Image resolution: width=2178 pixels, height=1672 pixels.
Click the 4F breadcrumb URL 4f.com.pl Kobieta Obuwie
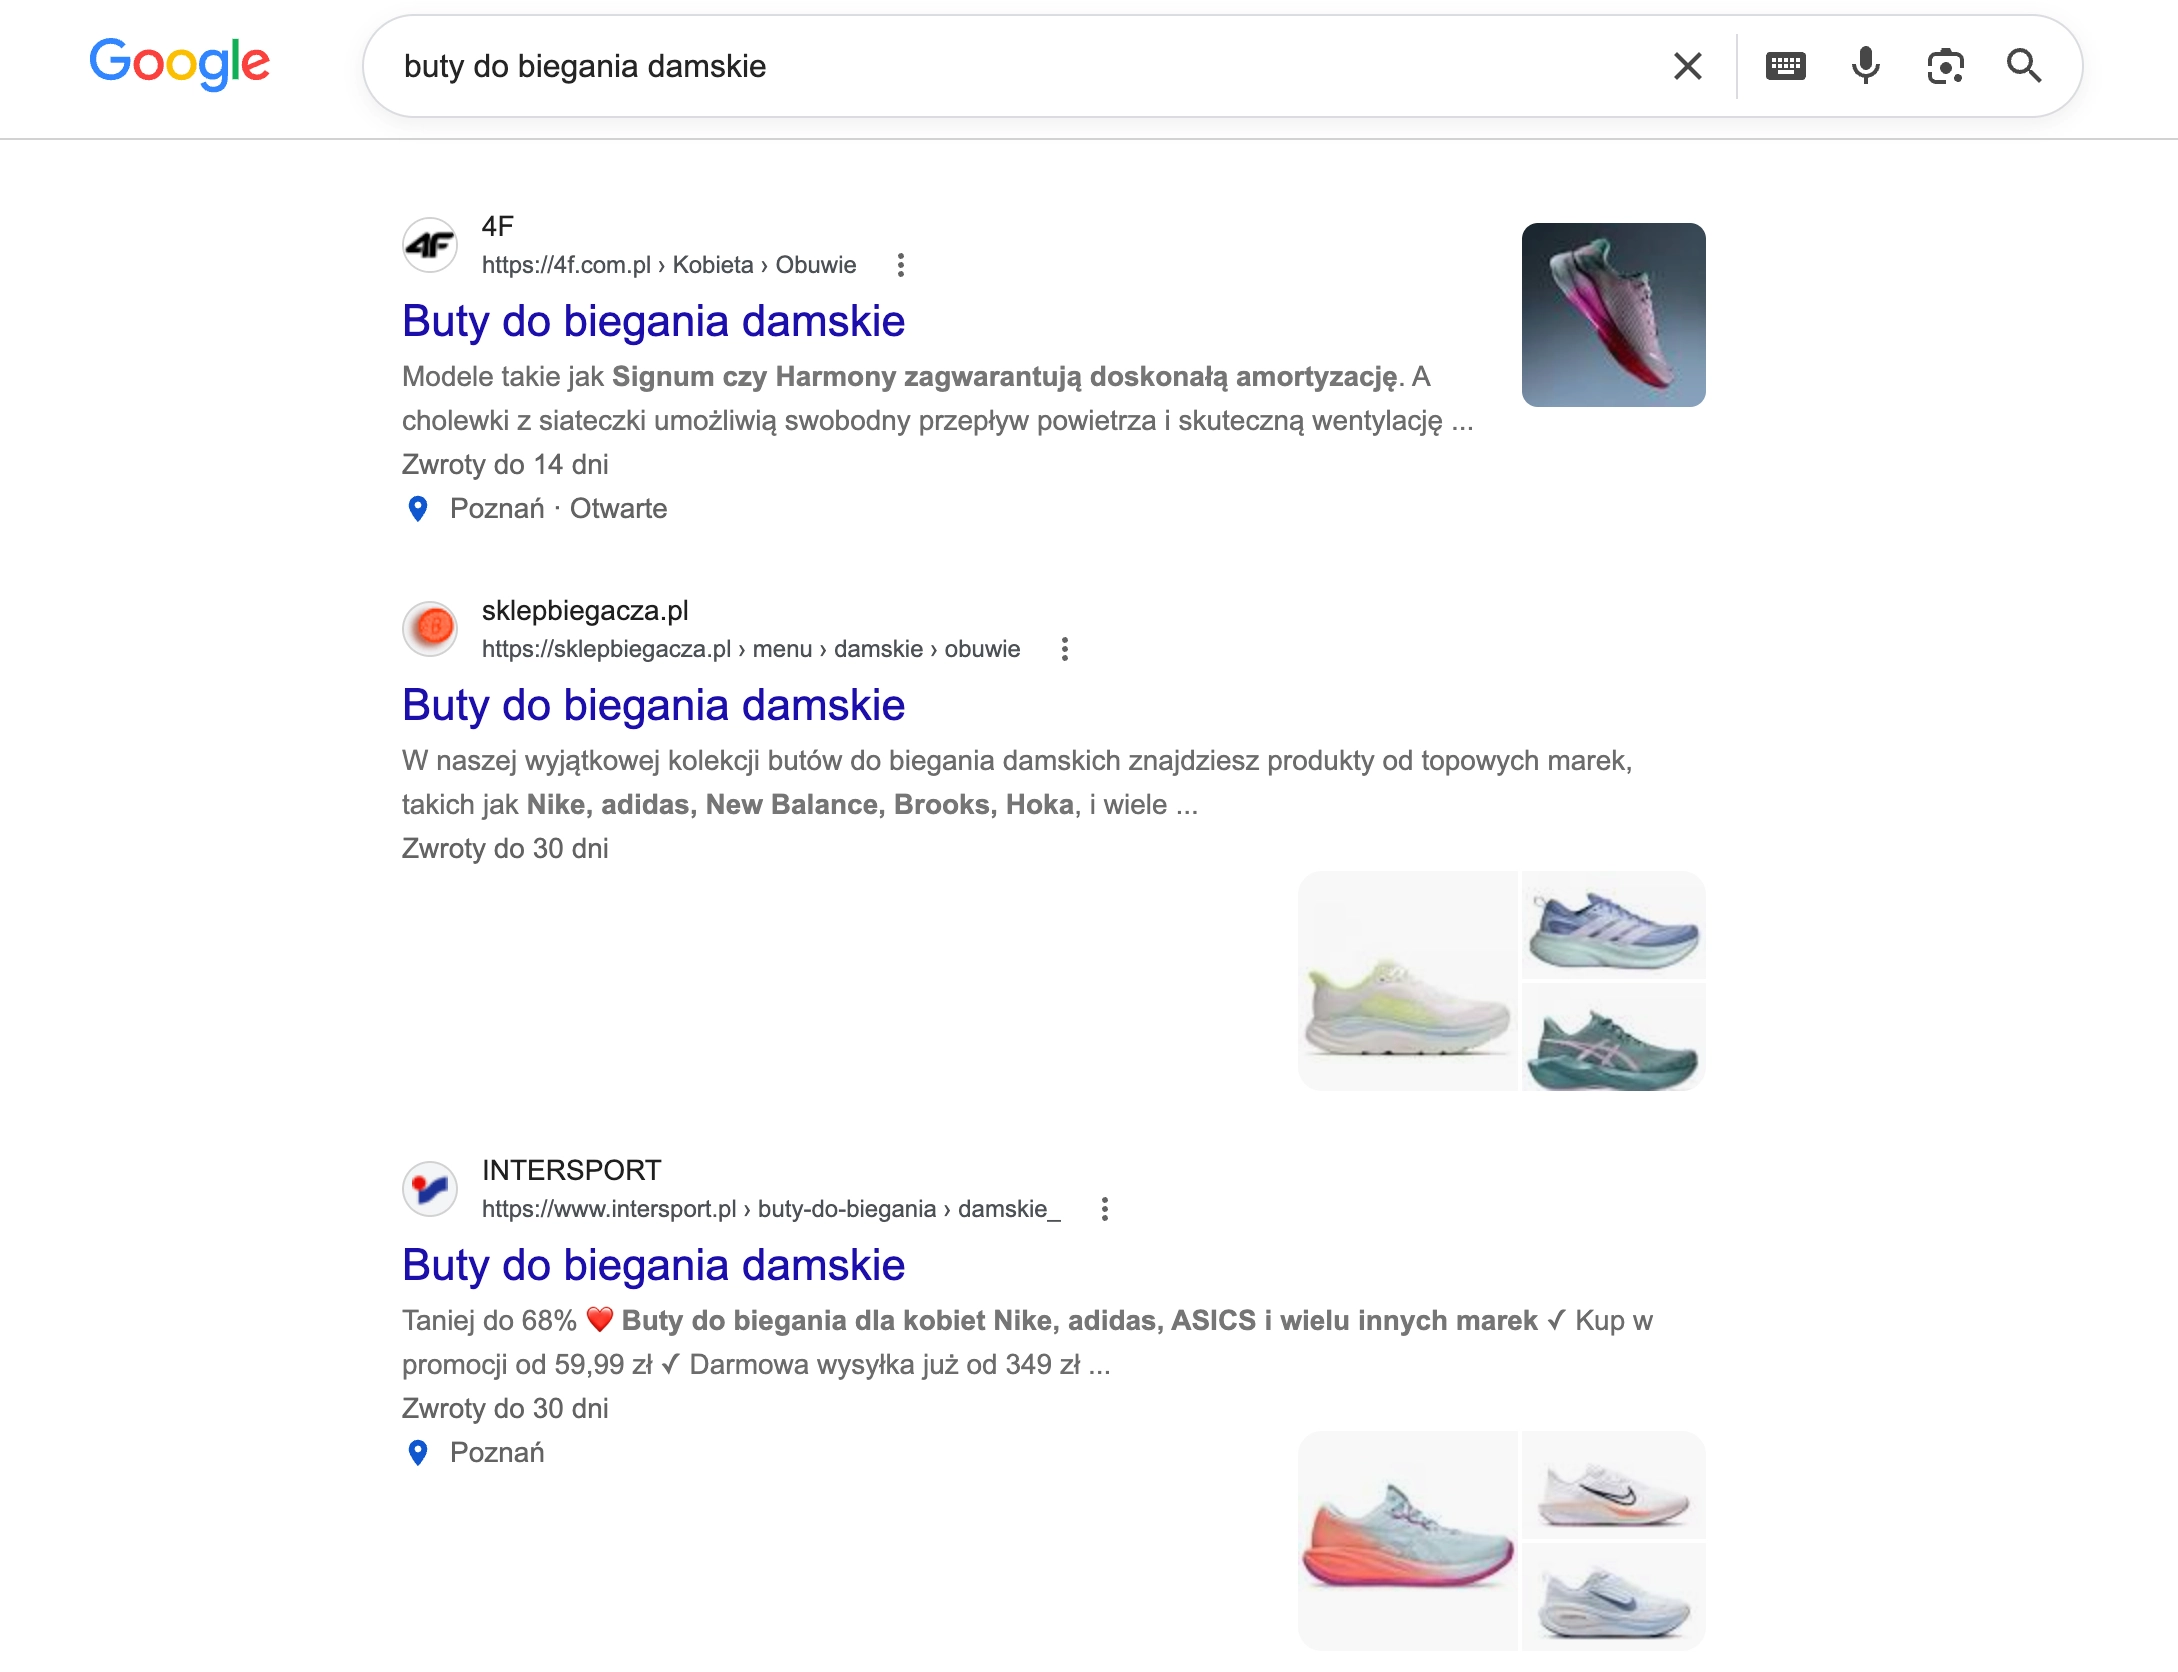668,265
